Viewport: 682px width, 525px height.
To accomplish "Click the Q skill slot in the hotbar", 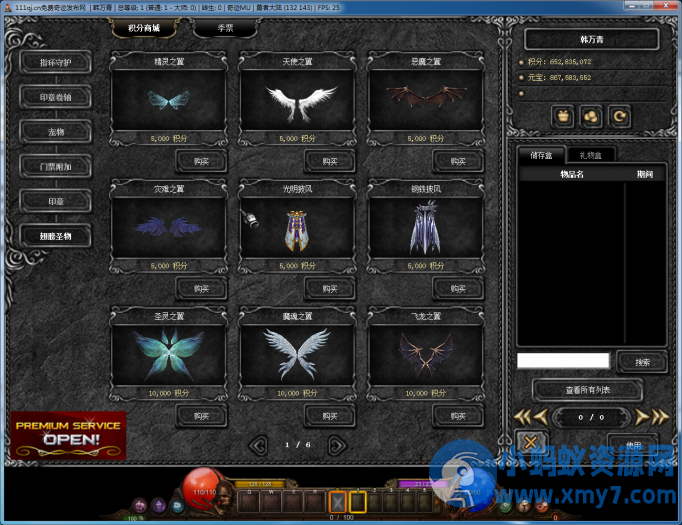I will (x=249, y=502).
